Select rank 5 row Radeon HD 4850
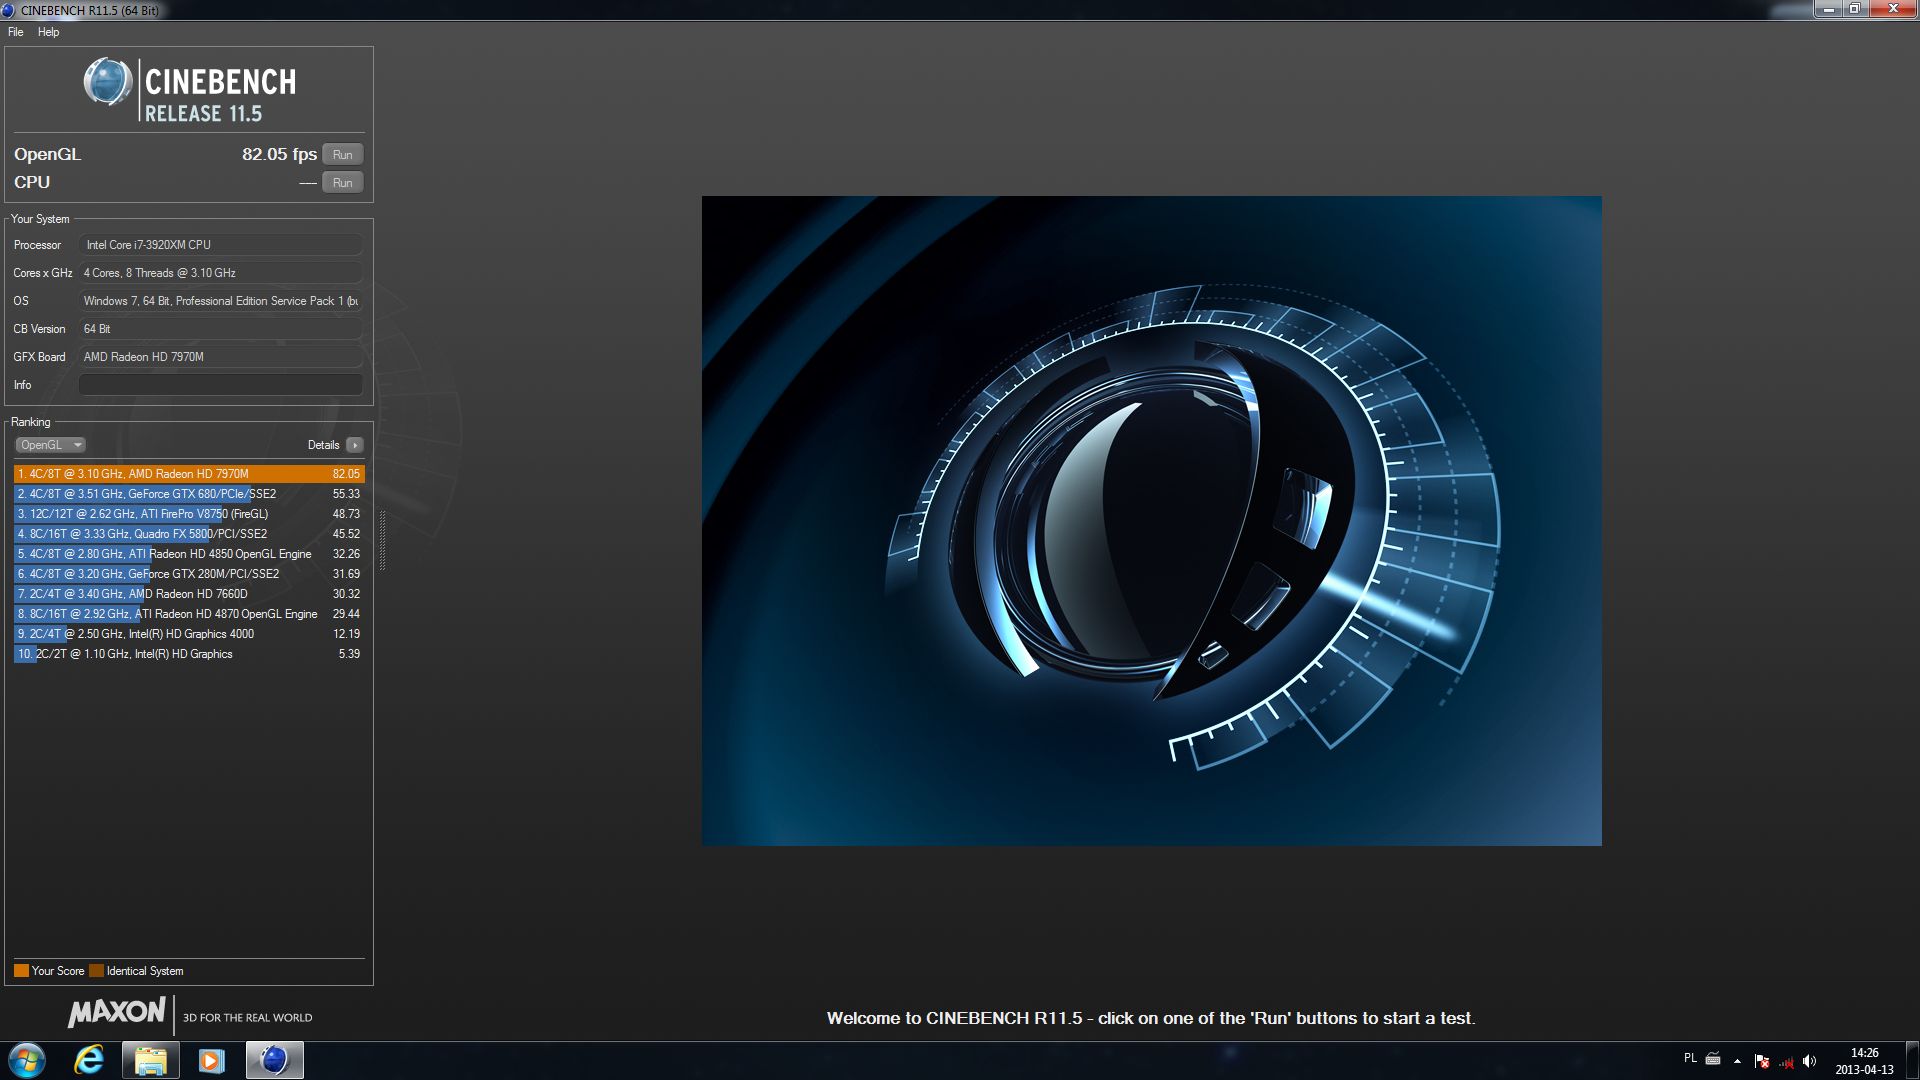This screenshot has height=1080, width=1920. 189,554
